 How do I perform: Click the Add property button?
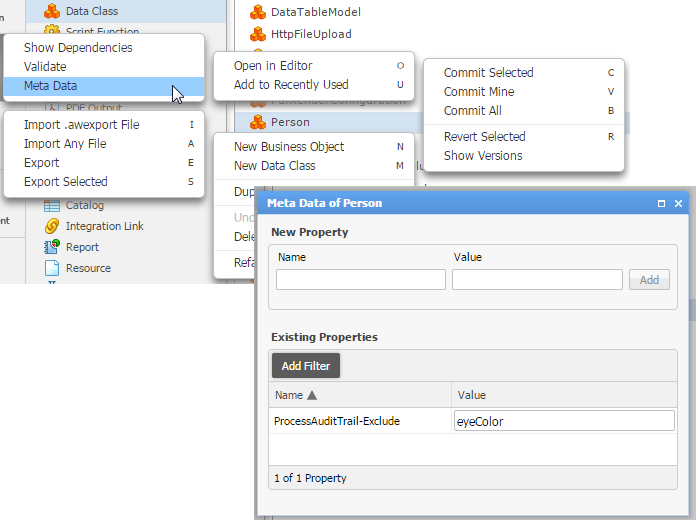pyautogui.click(x=648, y=280)
